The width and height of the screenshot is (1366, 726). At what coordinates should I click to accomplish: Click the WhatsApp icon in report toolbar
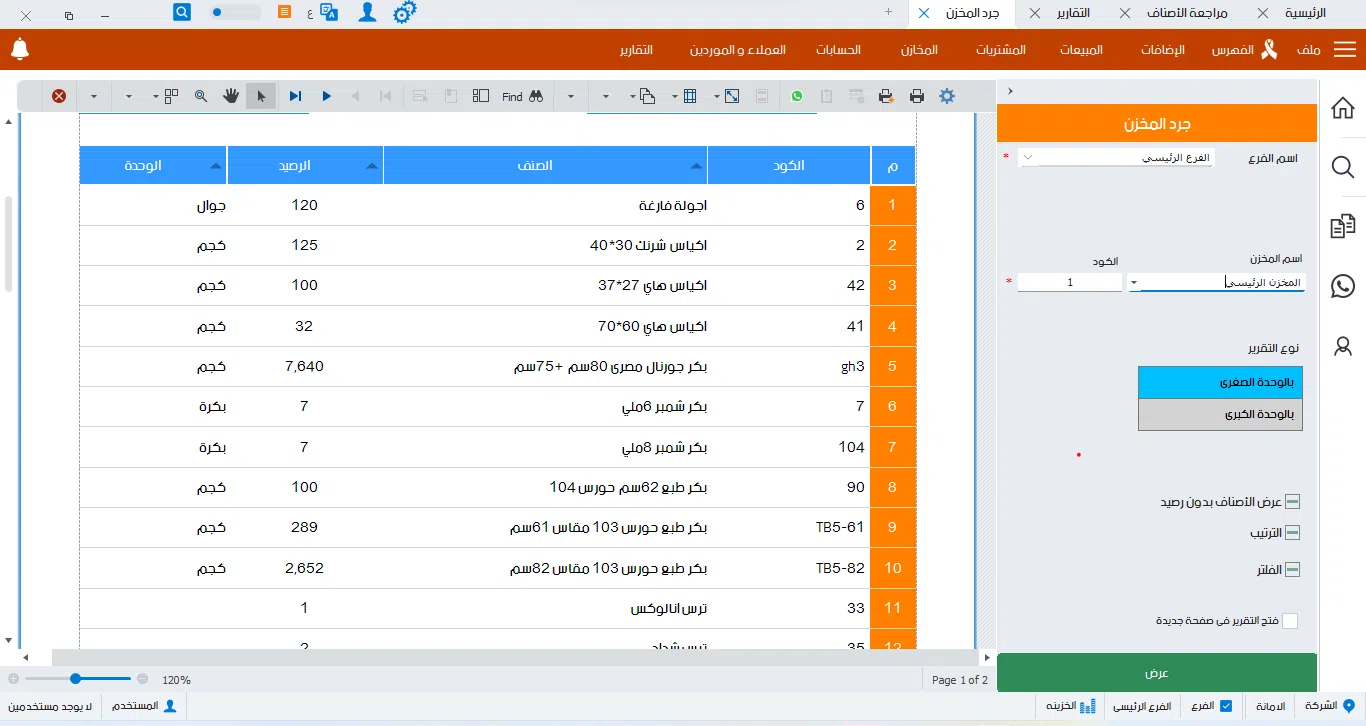click(x=797, y=96)
